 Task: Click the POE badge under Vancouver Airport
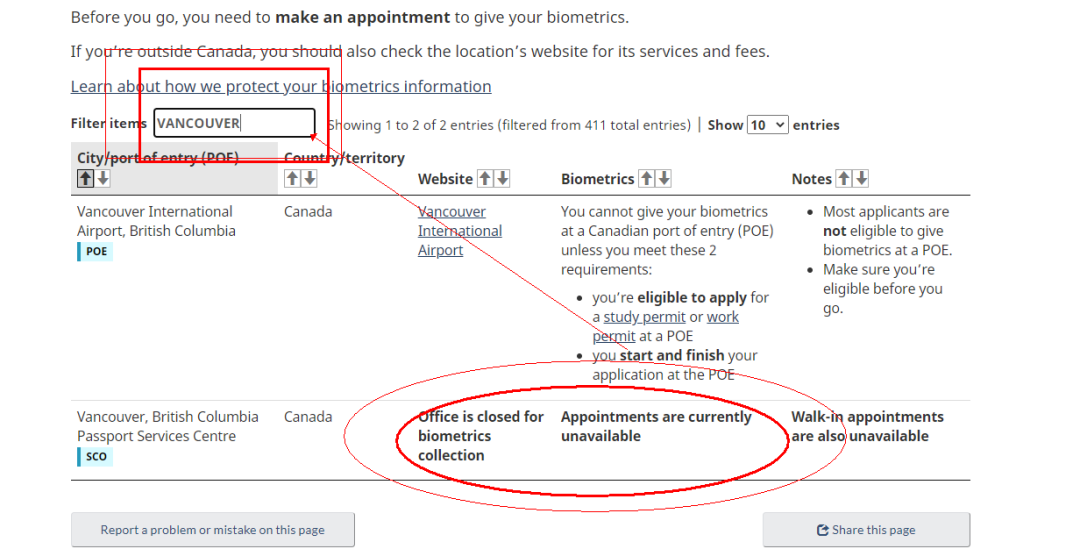click(x=96, y=252)
